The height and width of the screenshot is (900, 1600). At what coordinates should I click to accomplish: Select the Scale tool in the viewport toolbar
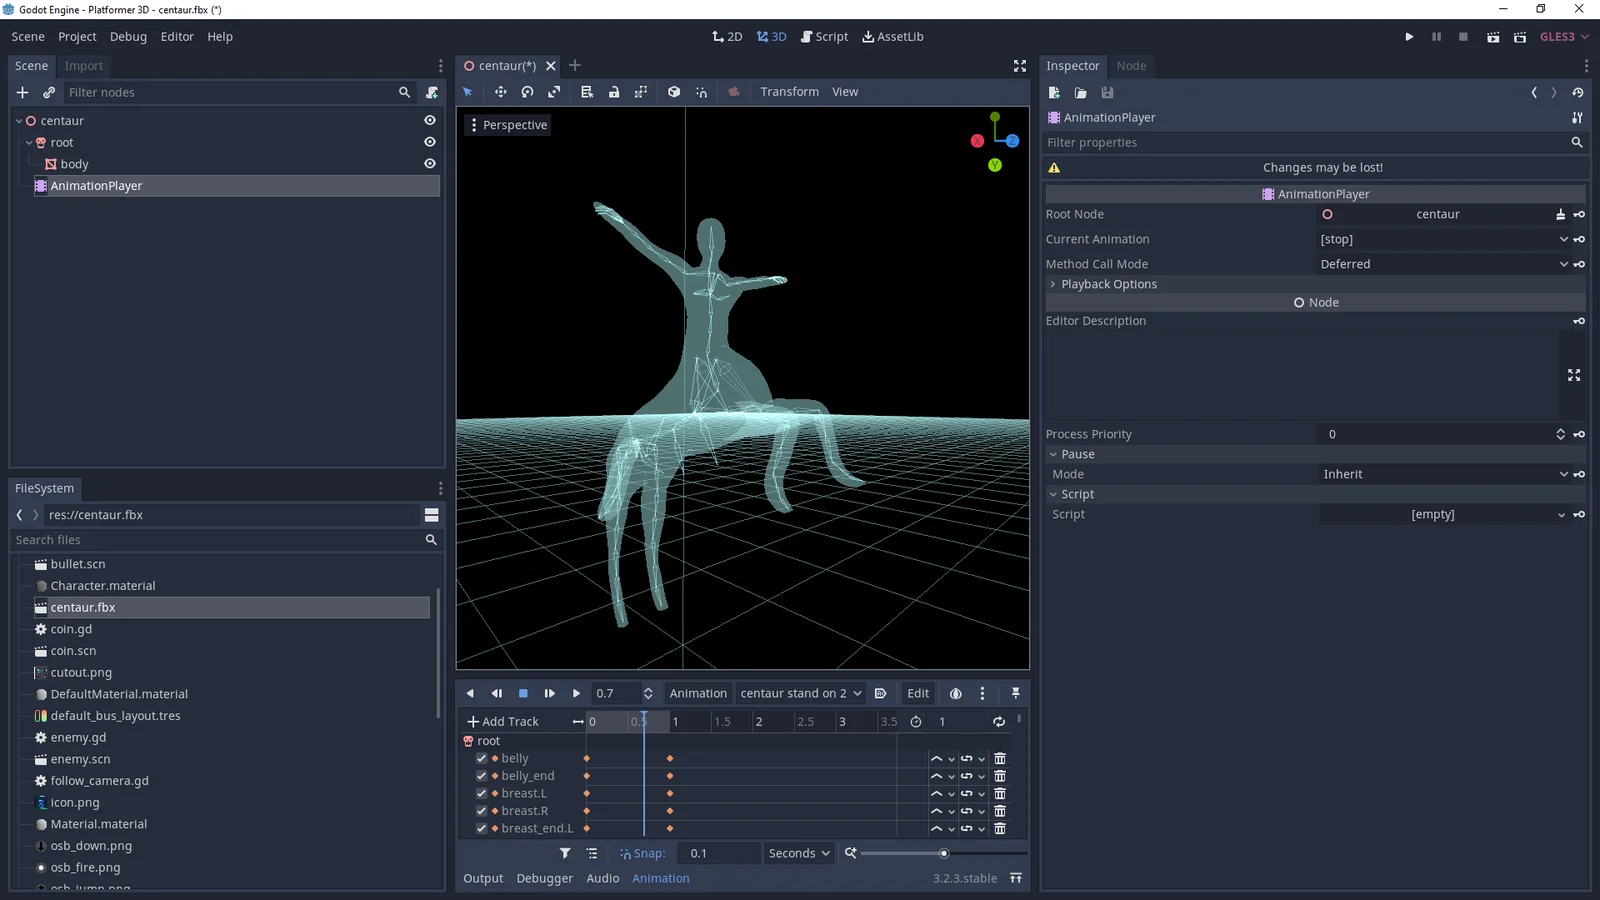[x=554, y=91]
